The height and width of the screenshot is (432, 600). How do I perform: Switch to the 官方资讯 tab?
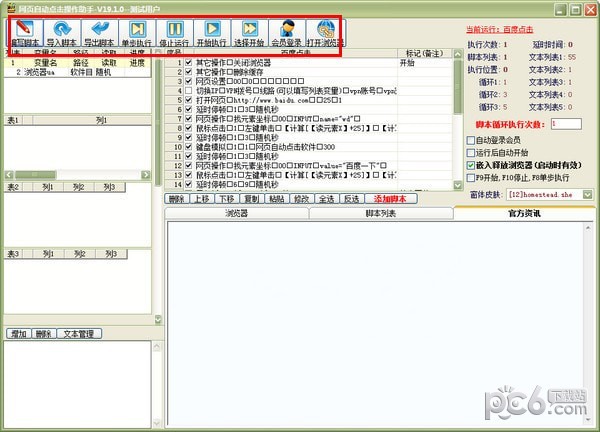coord(524,213)
